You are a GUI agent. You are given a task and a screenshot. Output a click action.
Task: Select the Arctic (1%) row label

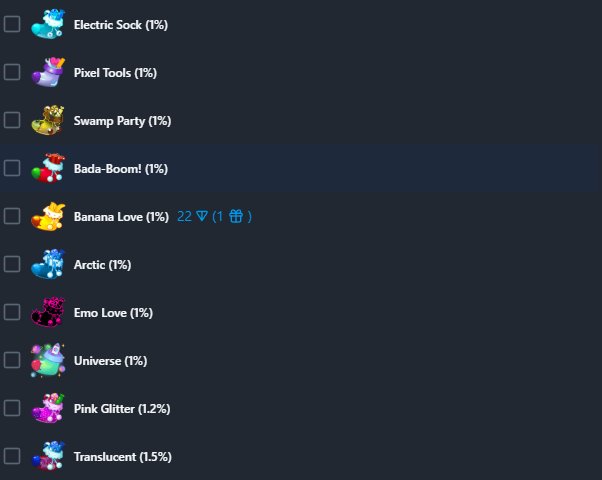(103, 265)
